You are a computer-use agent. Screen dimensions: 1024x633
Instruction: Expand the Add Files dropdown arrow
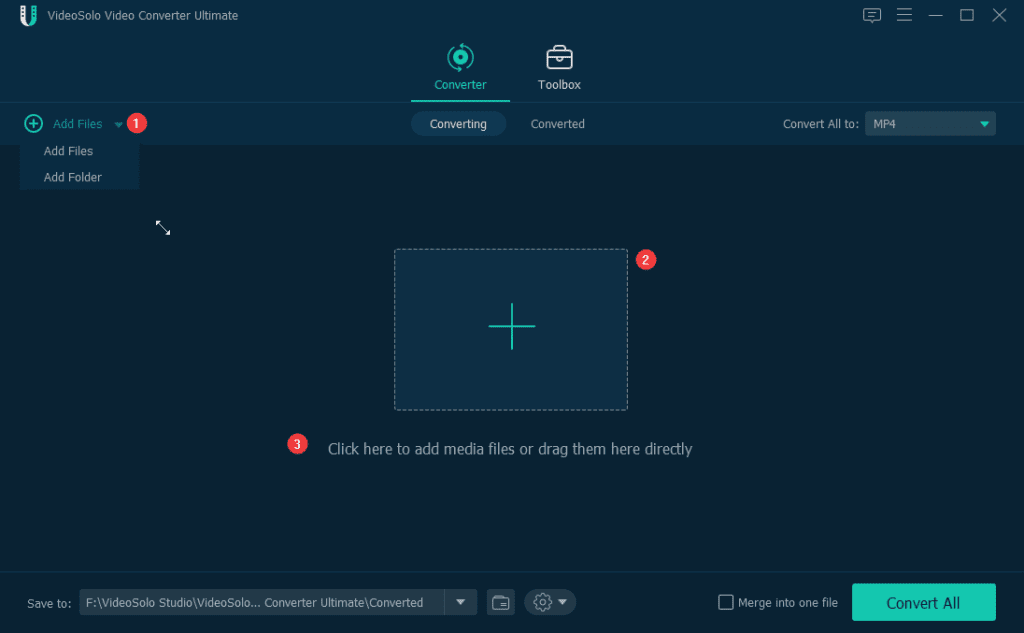coord(118,125)
